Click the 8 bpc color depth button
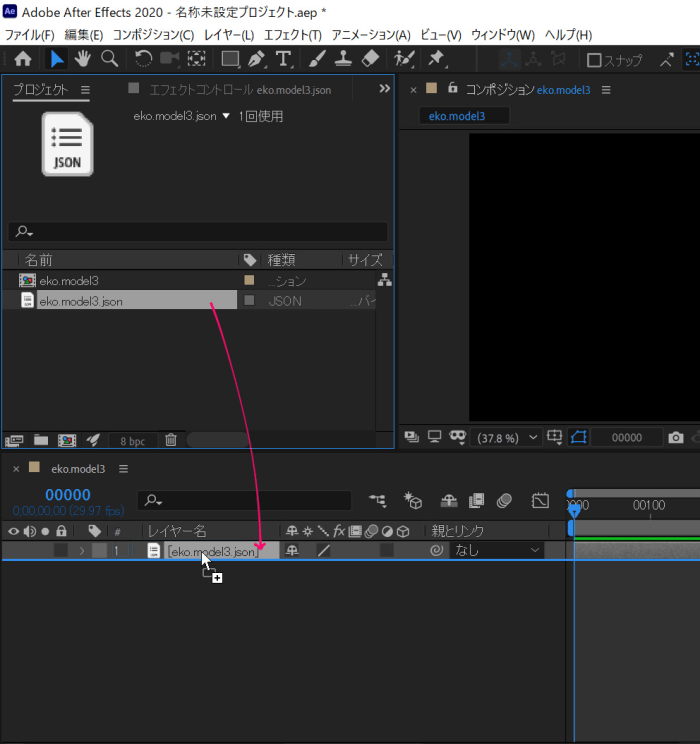The image size is (700, 744). [x=132, y=441]
